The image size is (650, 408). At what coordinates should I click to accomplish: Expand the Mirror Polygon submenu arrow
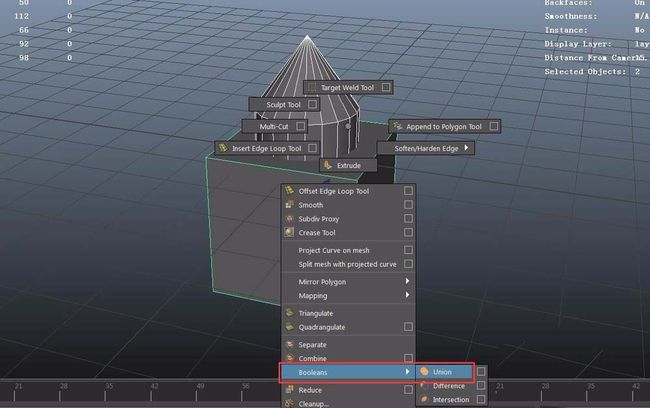click(407, 281)
